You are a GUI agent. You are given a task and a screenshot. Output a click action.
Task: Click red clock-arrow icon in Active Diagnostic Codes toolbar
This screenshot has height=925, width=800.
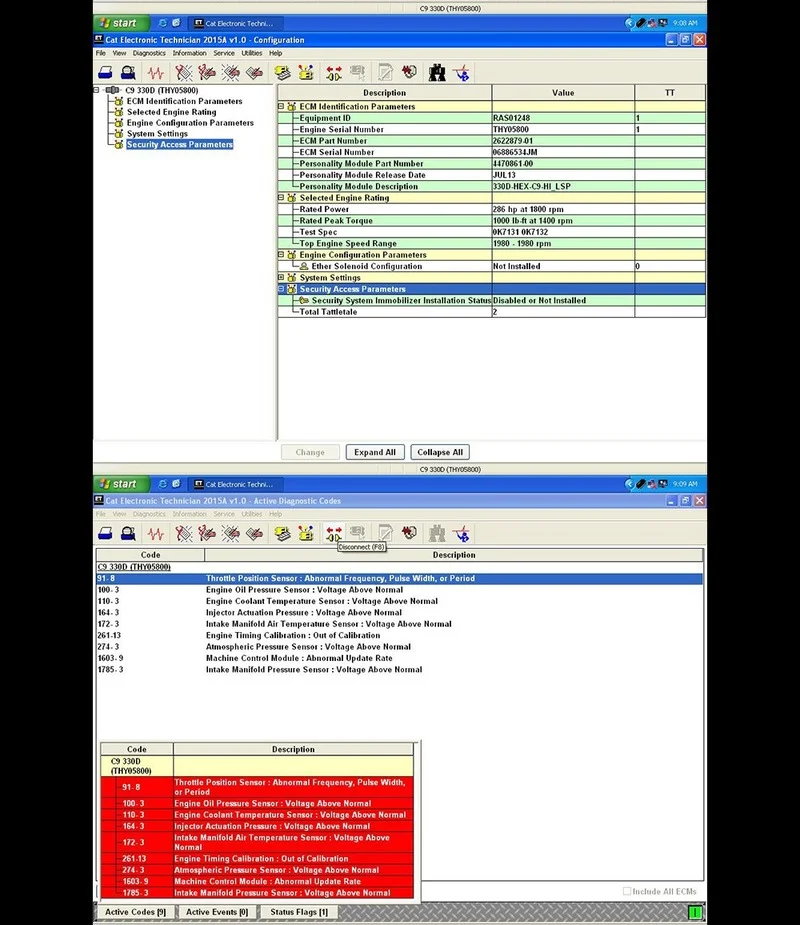[x=409, y=533]
